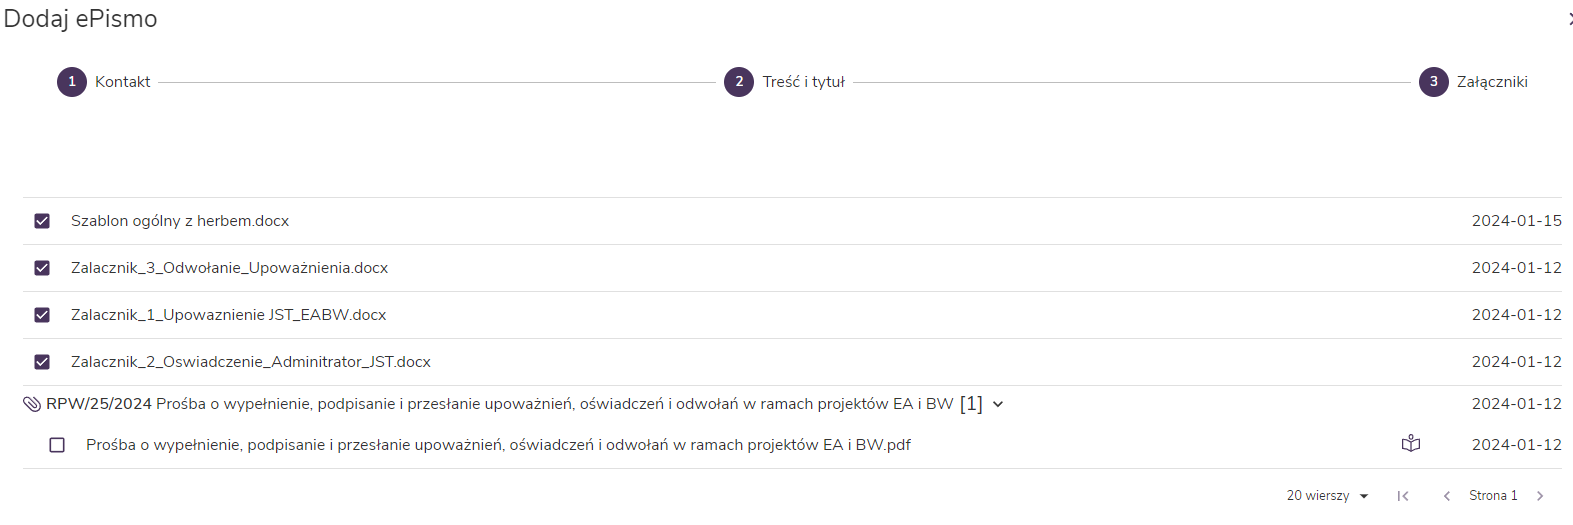Go to the next page arrow
The width and height of the screenshot is (1573, 525).
click(1540, 496)
